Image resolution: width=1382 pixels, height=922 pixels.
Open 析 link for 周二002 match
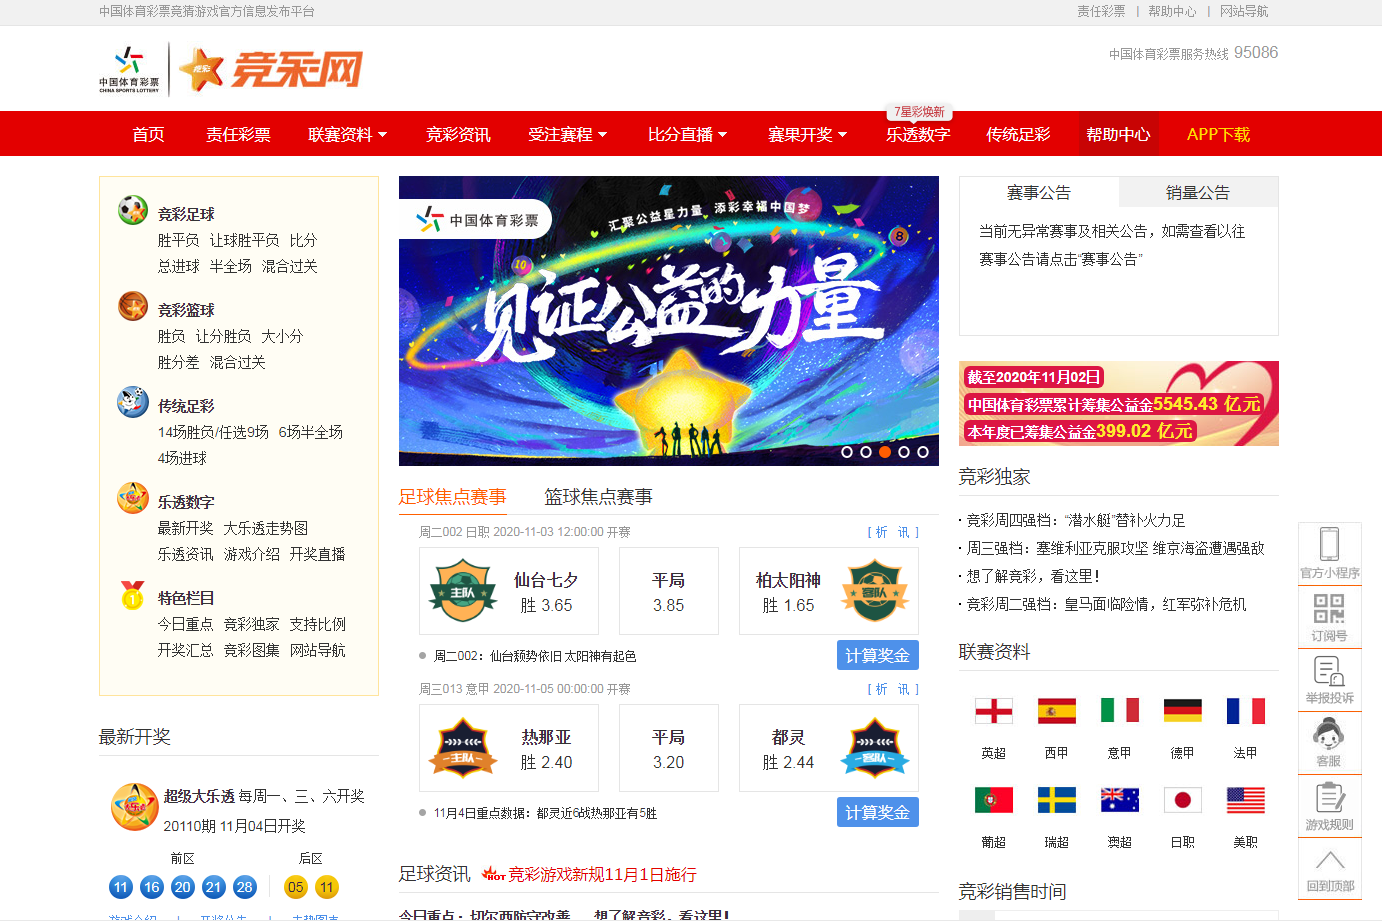[x=881, y=532]
